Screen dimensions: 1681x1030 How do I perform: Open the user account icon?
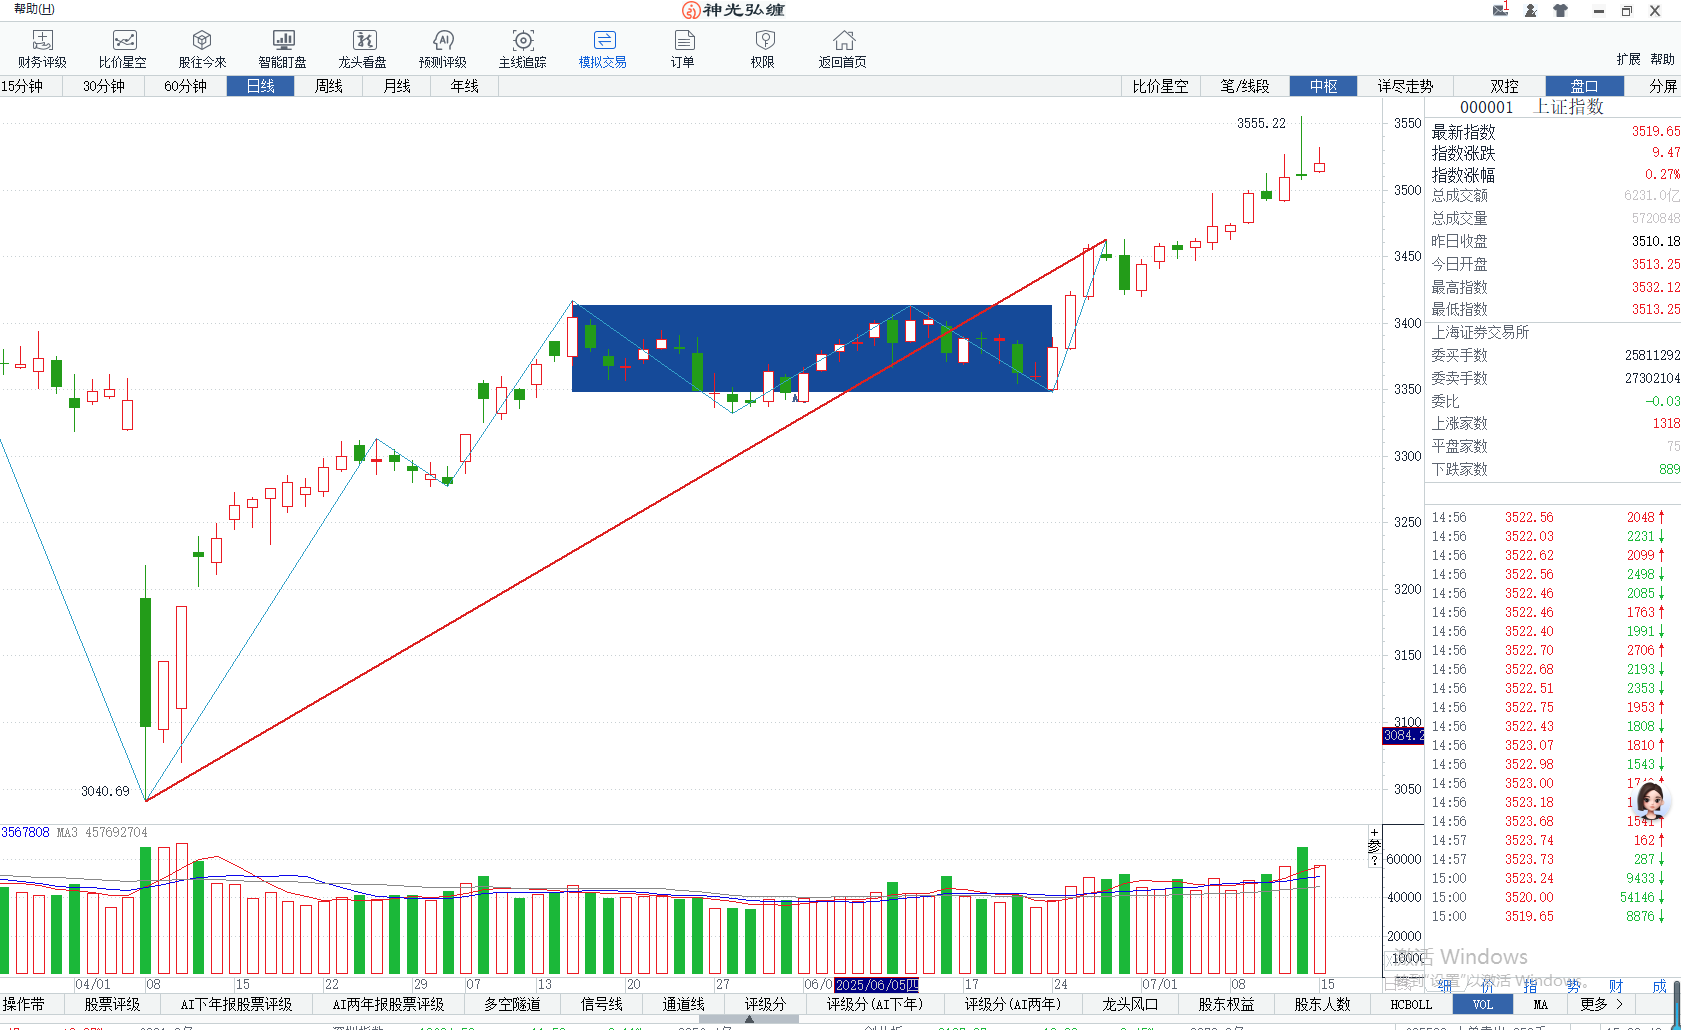pyautogui.click(x=1530, y=10)
